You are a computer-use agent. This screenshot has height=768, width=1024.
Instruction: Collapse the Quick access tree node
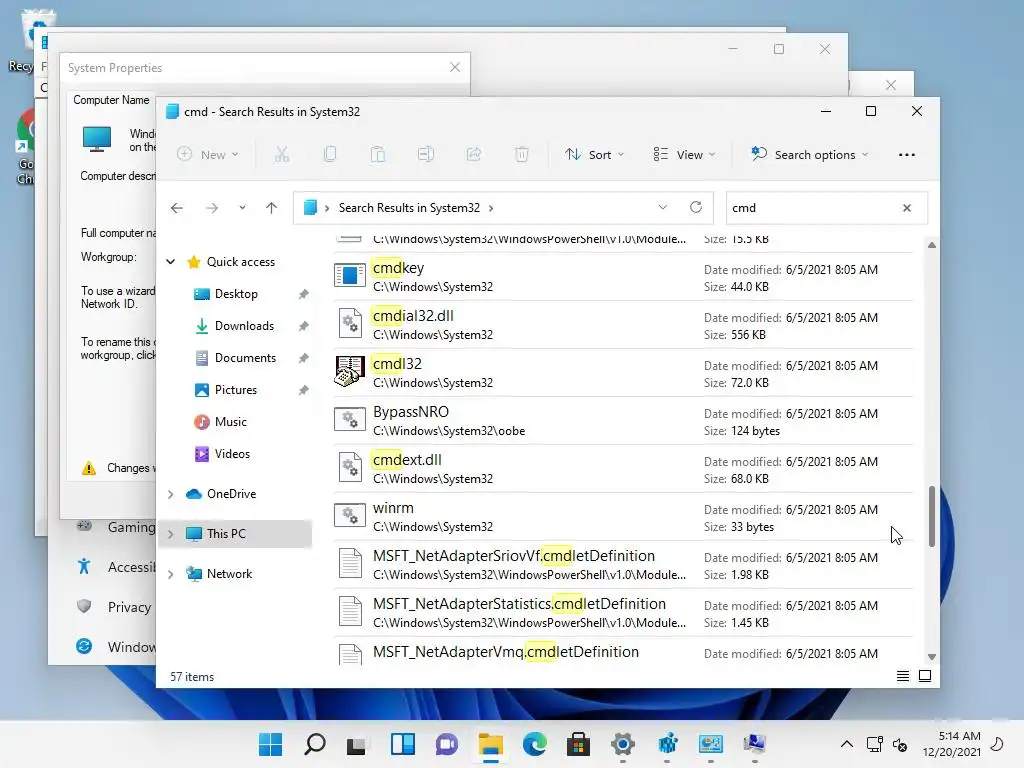[x=170, y=262]
